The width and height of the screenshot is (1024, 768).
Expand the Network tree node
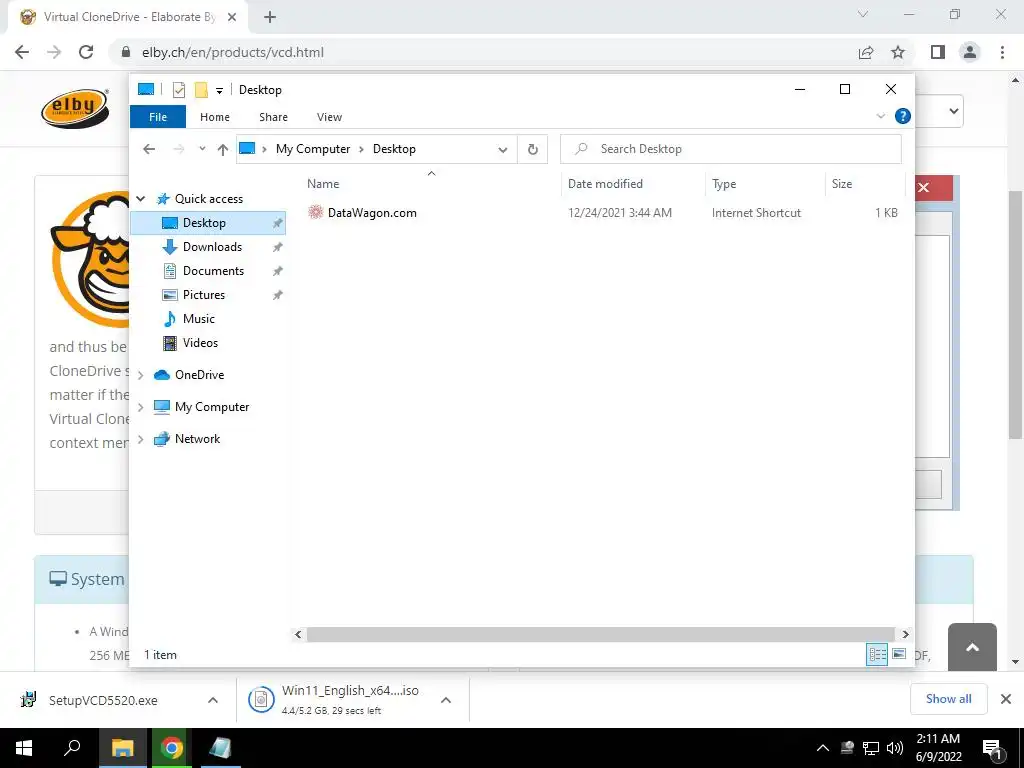pyautogui.click(x=140, y=440)
